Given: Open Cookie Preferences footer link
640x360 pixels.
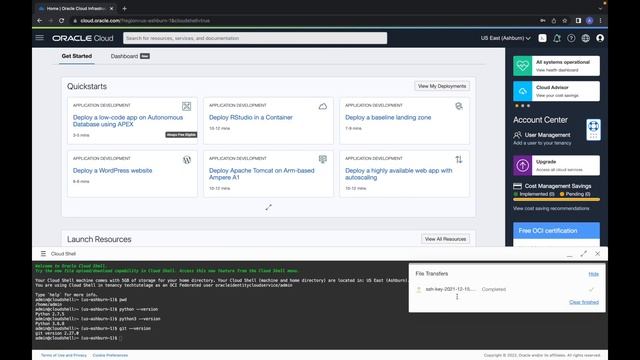Looking at the screenshot, I should (110, 356).
